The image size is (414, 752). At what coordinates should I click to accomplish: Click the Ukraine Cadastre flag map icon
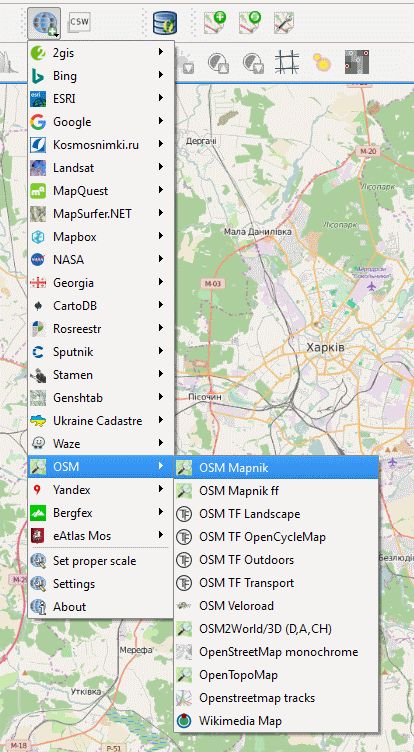[x=38, y=421]
